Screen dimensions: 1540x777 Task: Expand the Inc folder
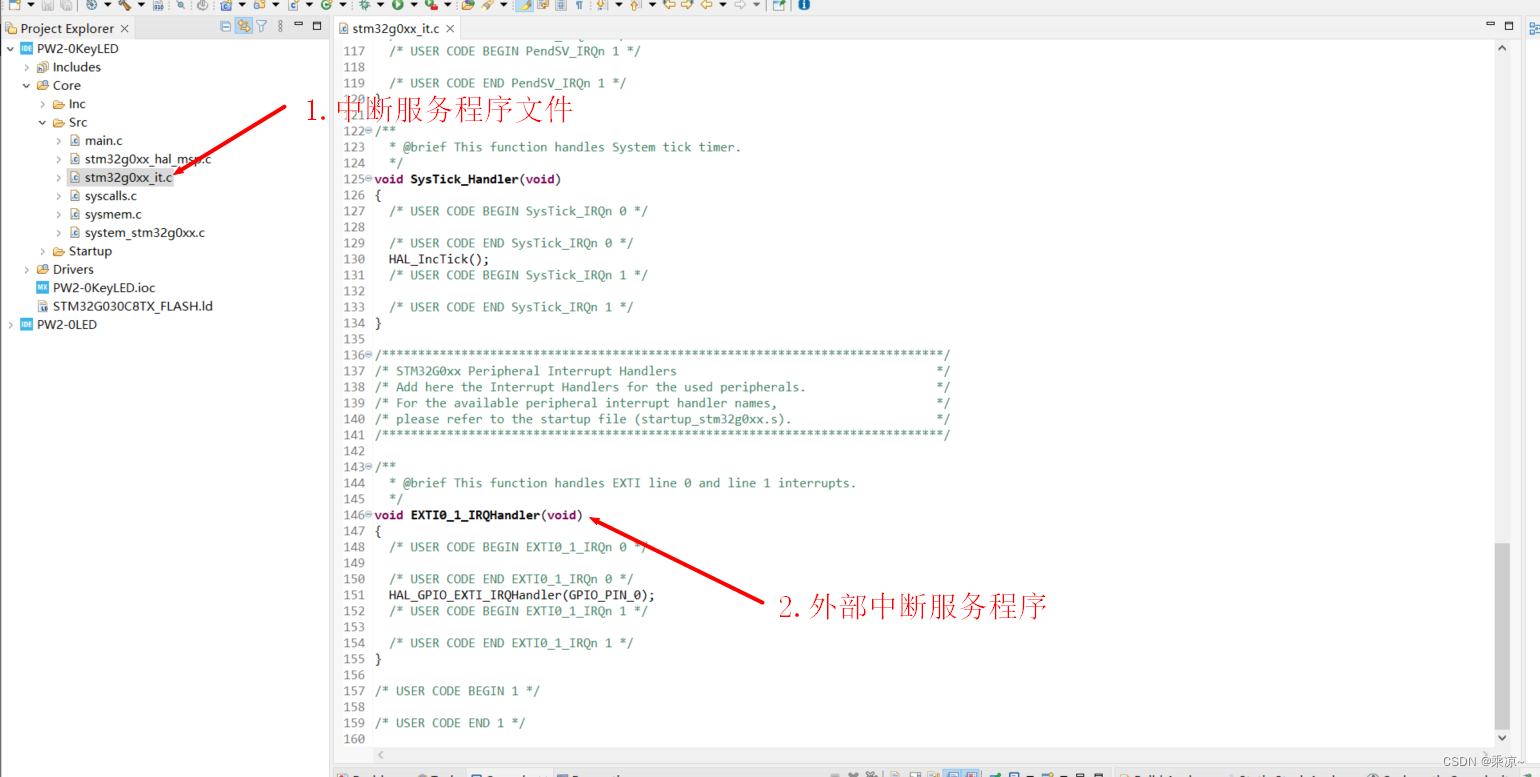(42, 104)
